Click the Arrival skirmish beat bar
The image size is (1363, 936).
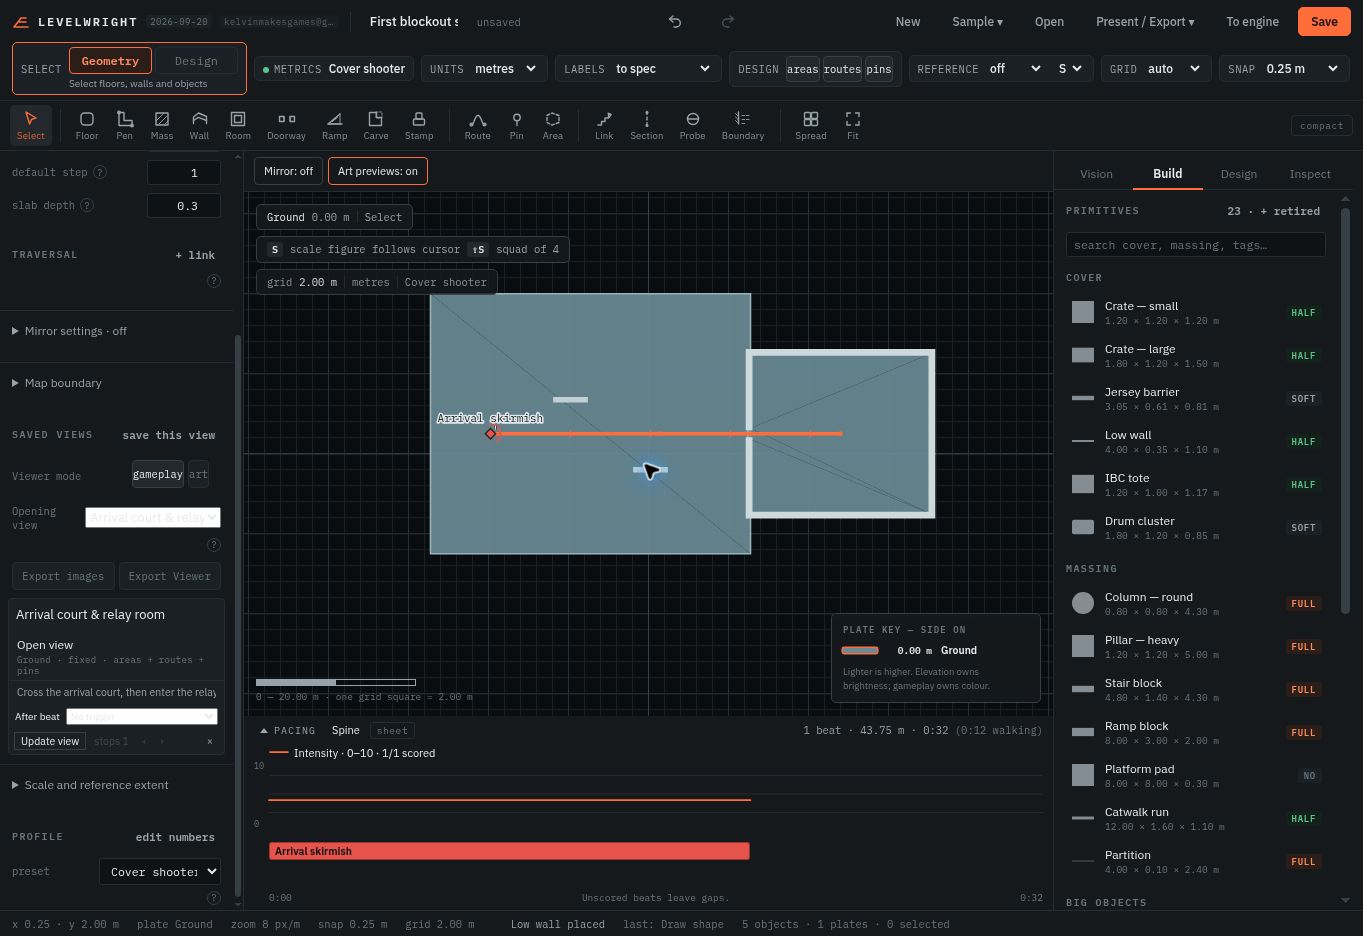click(509, 851)
